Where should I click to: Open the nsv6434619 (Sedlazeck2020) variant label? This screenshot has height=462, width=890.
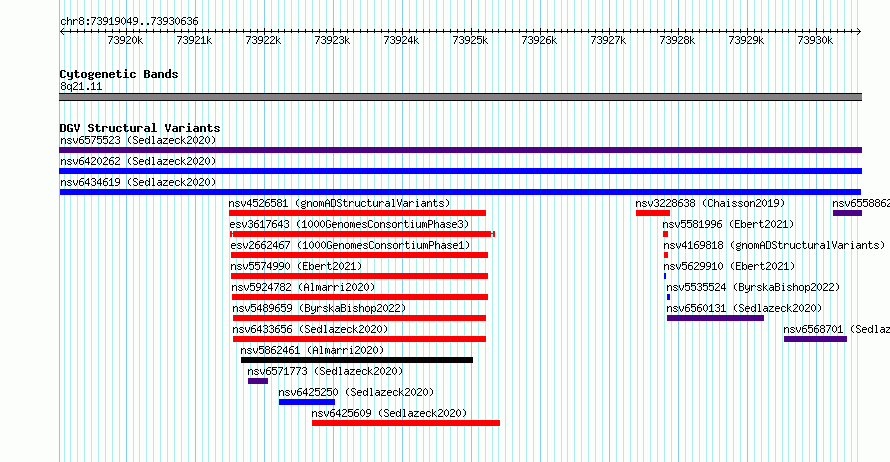point(138,182)
